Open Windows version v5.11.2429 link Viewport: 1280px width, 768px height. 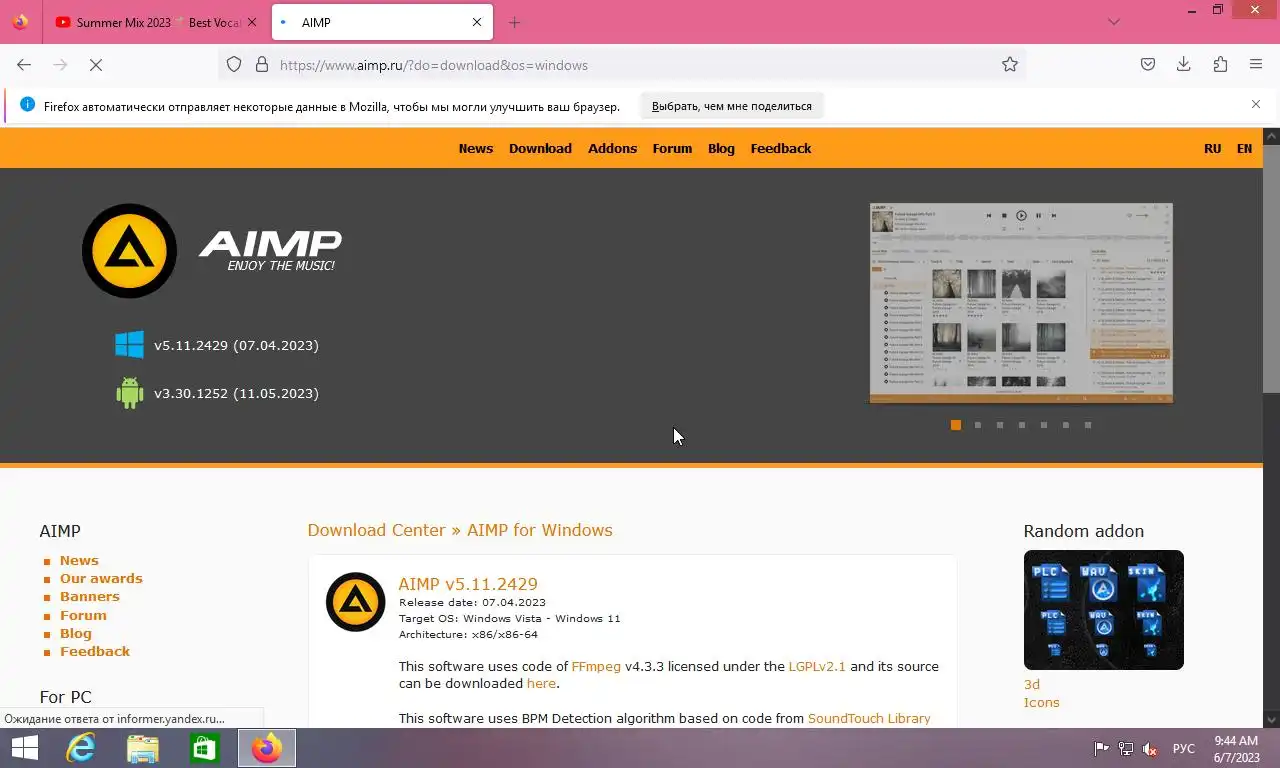tap(236, 345)
